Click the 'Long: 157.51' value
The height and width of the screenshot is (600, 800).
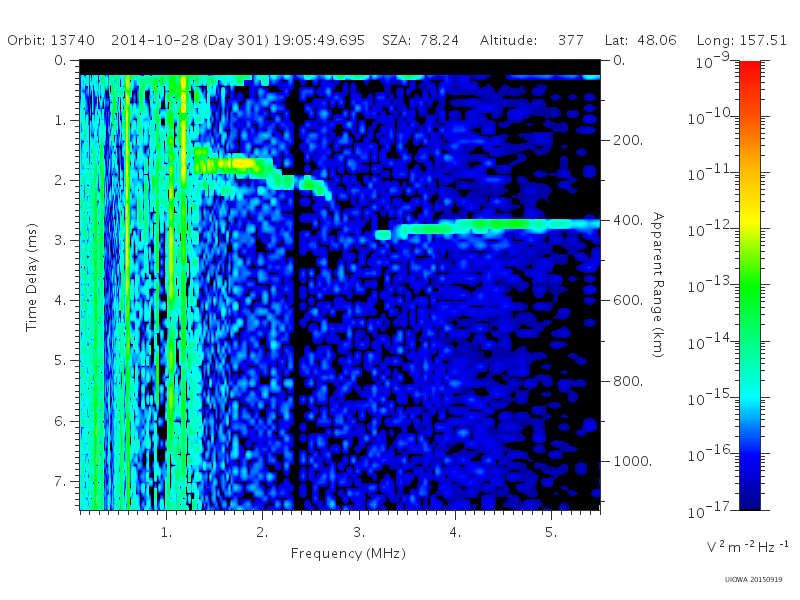[x=741, y=40]
